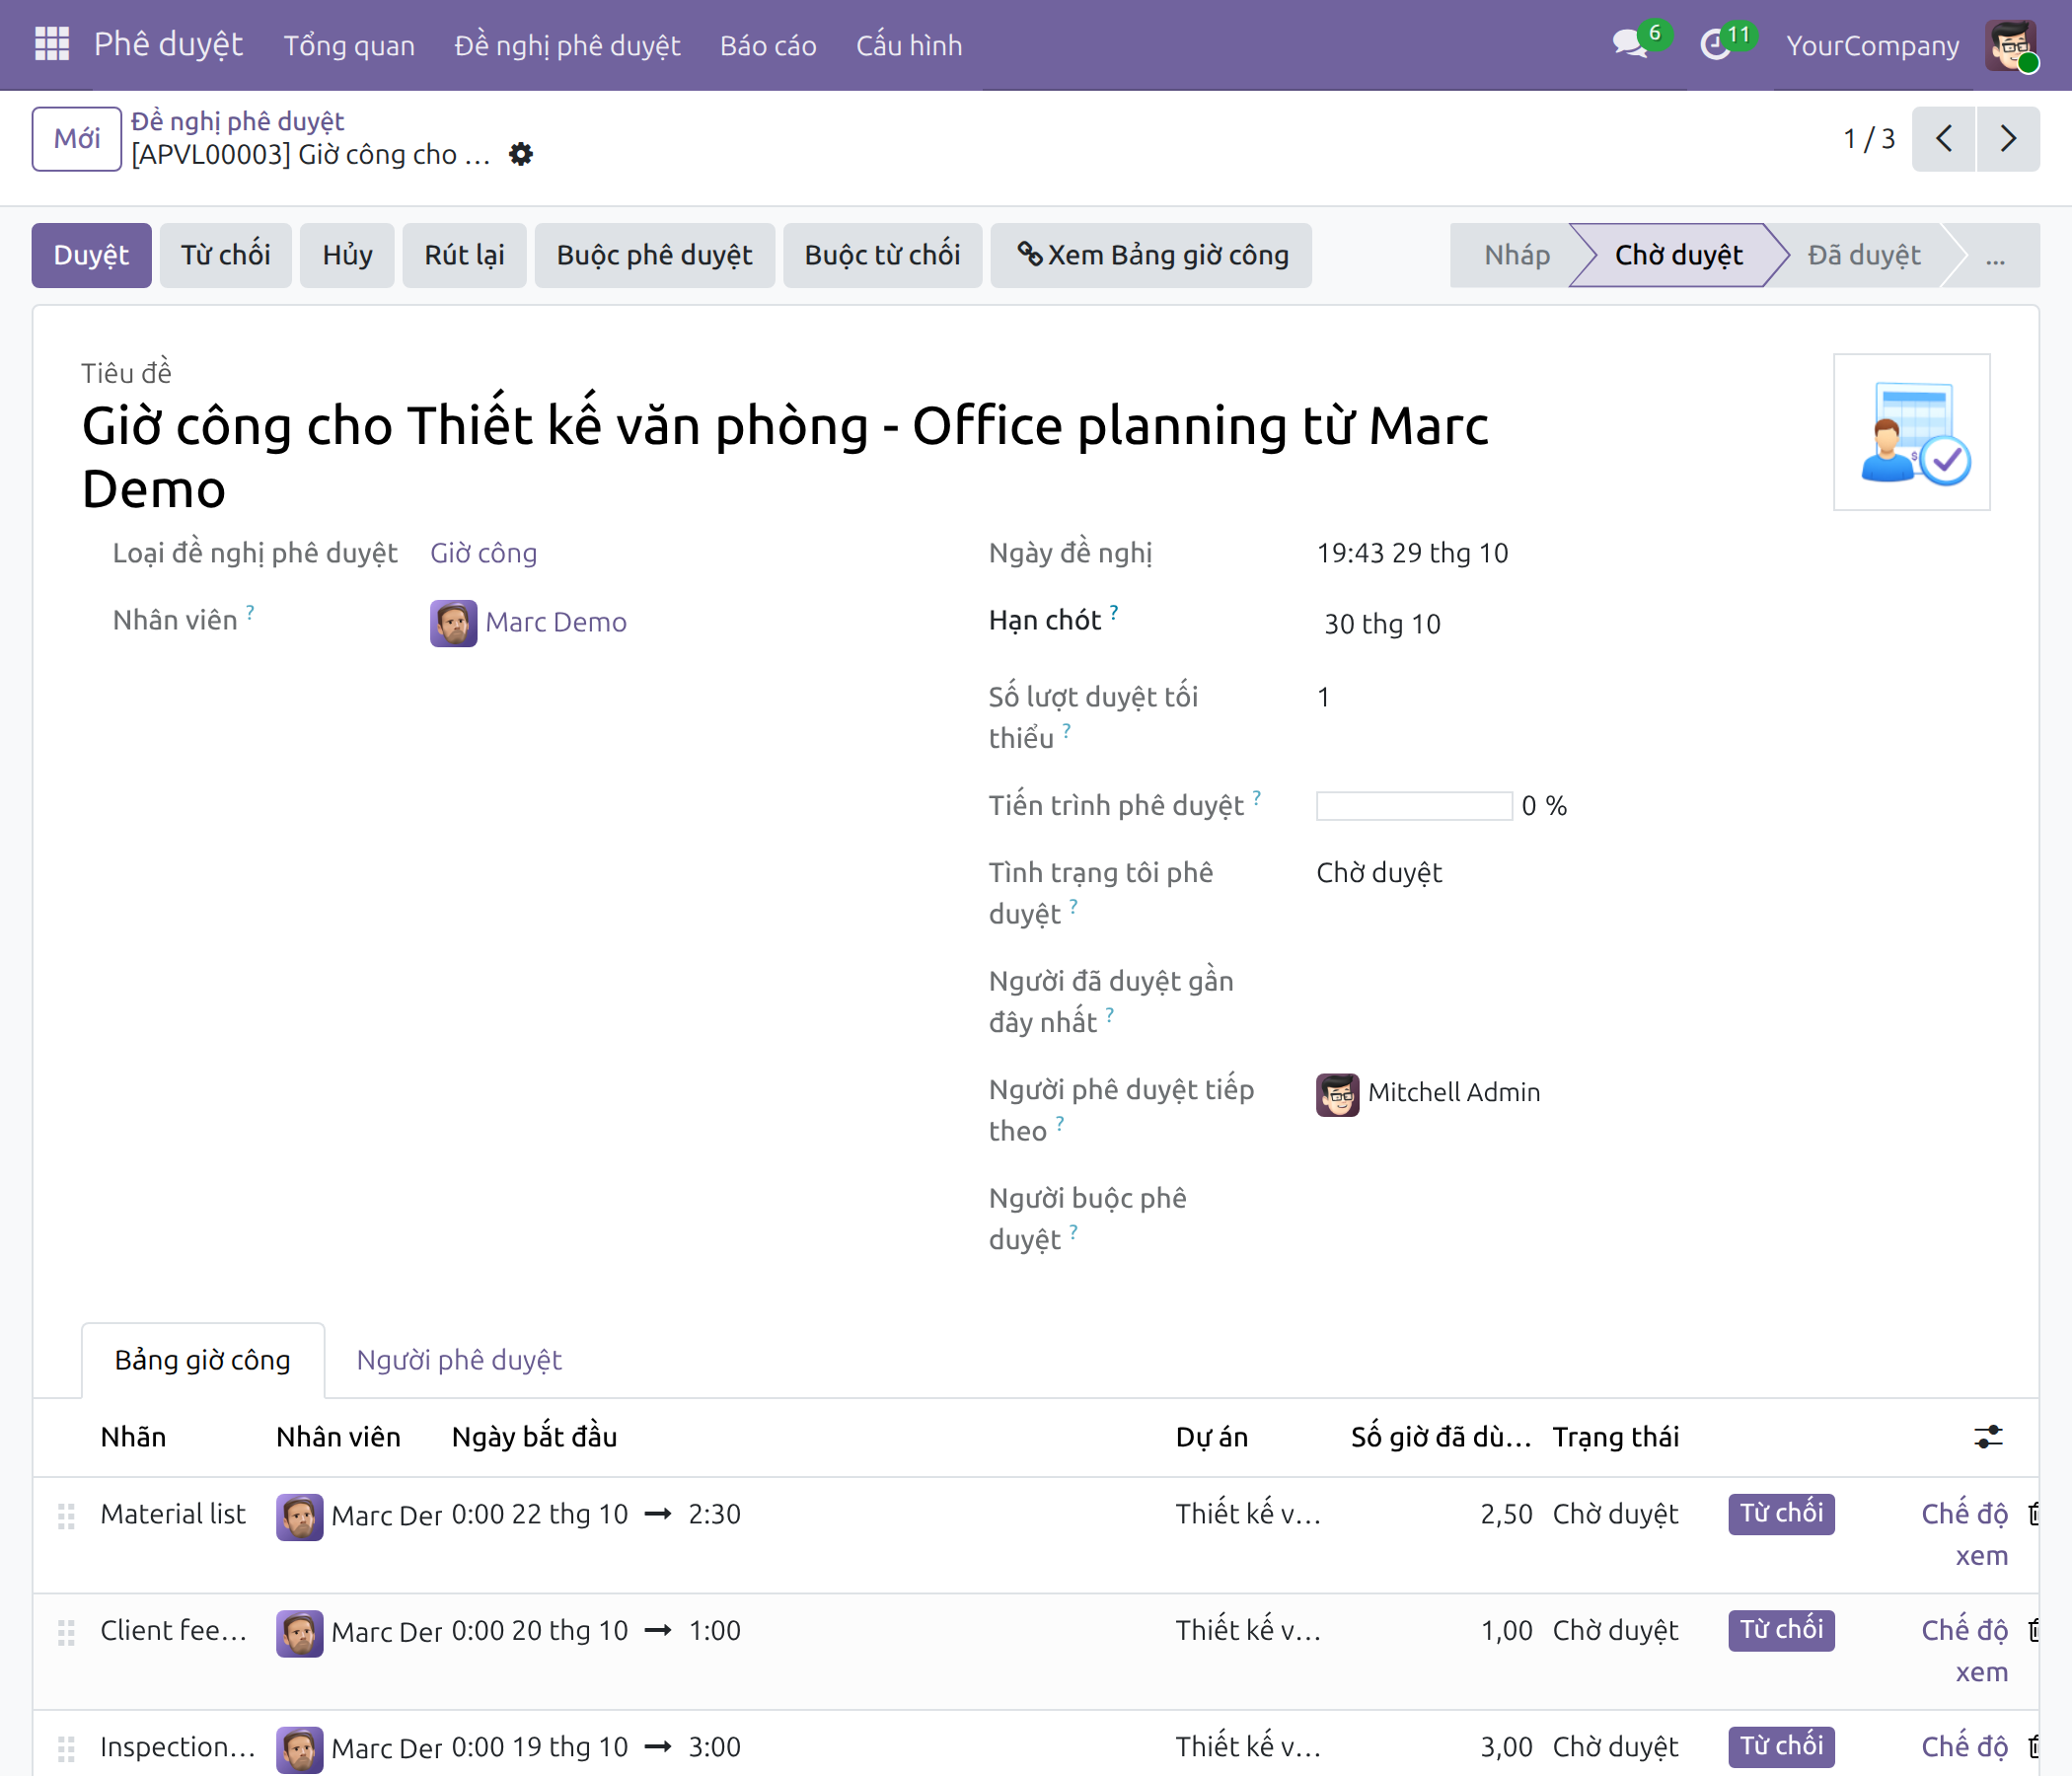Click the Duyệt approve button
Image resolution: width=2072 pixels, height=1776 pixels.
coord(91,255)
